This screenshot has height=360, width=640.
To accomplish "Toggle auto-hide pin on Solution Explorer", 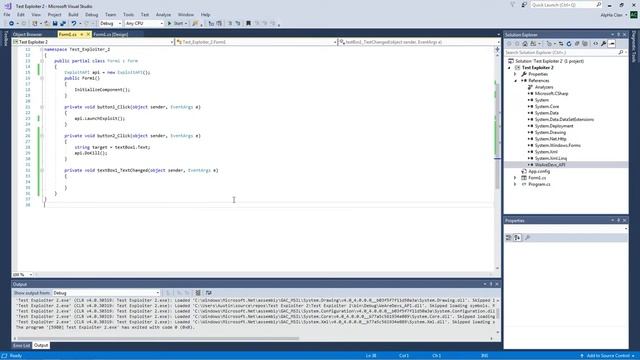I will (x=618, y=35).
